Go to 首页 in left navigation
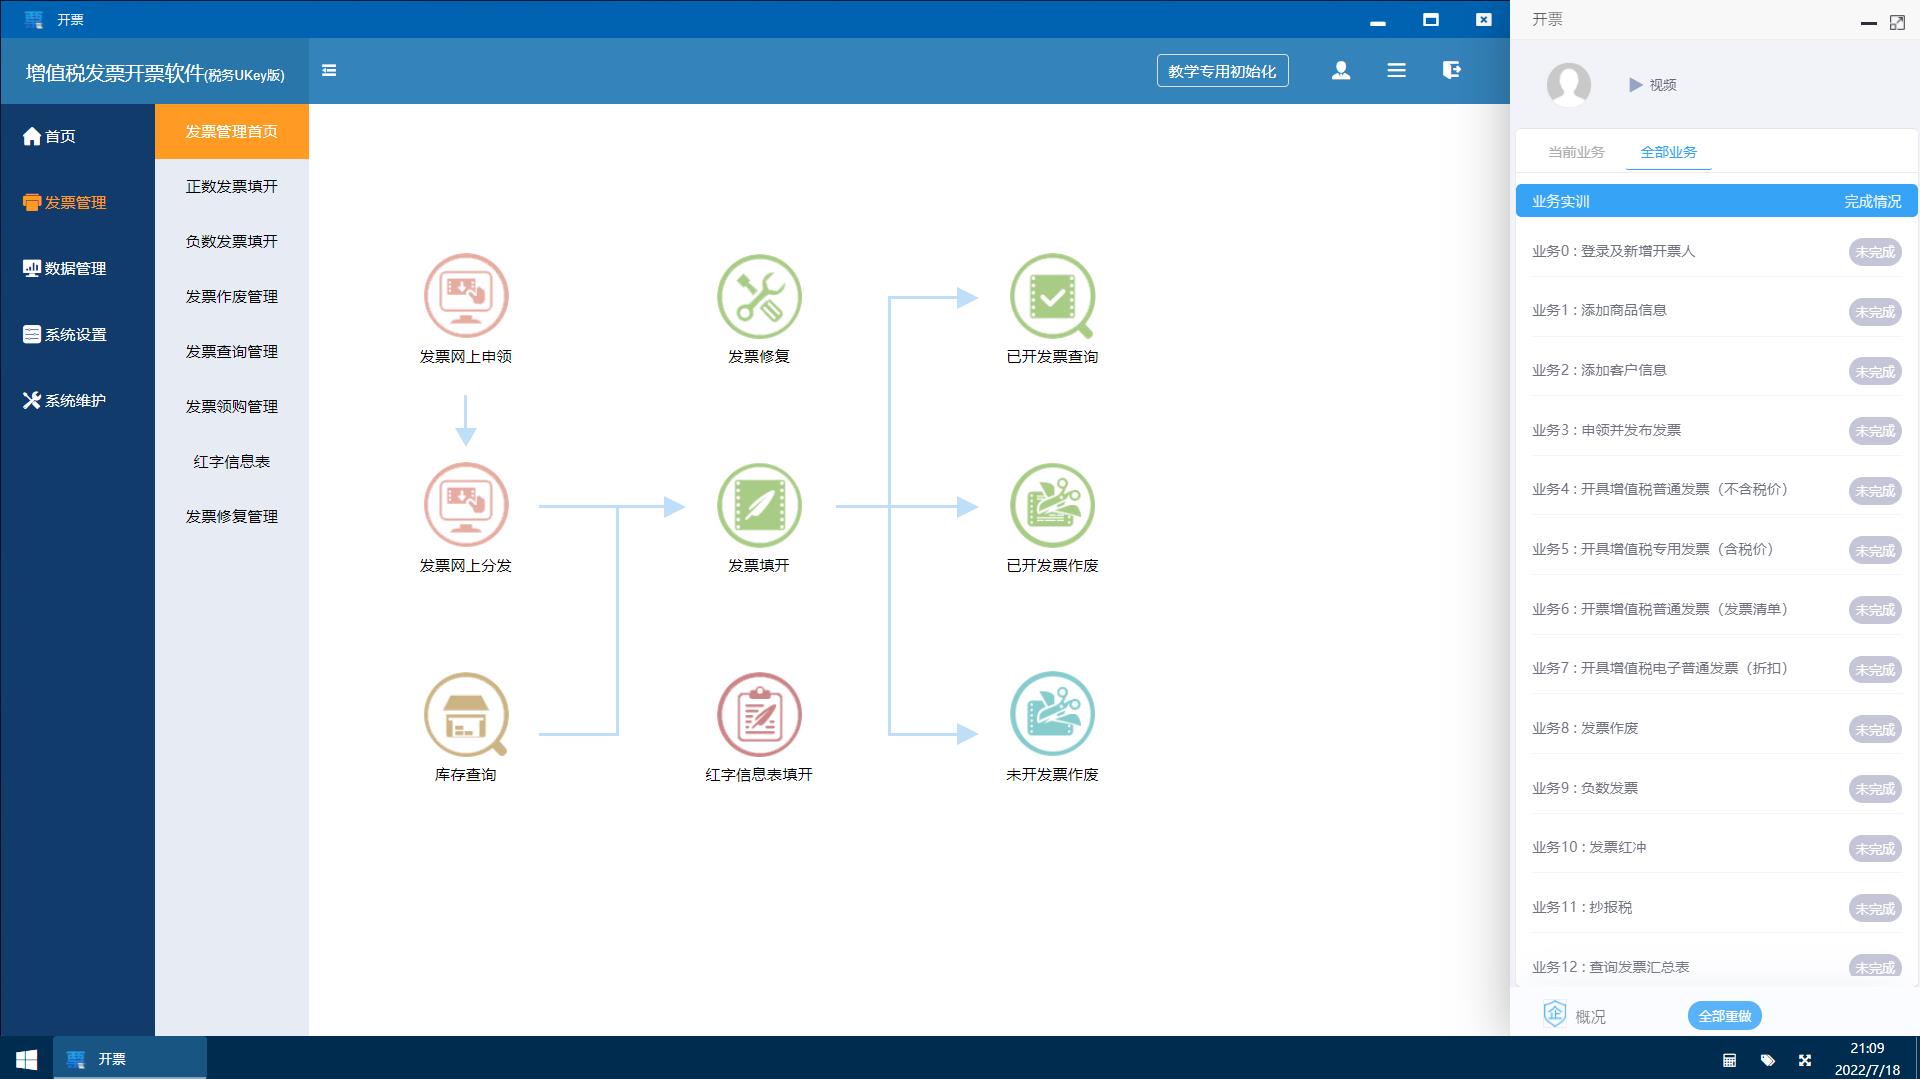Screen dimensions: 1920x1079 click(77, 136)
